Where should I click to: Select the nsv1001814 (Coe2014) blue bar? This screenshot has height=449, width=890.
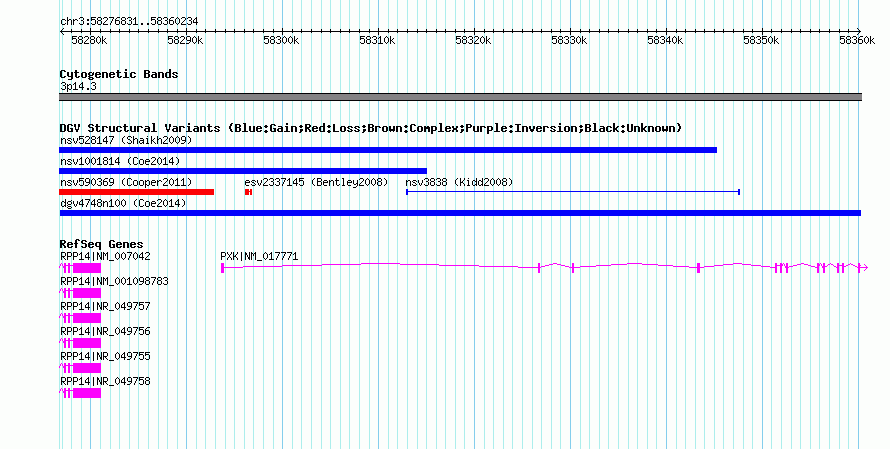(243, 171)
